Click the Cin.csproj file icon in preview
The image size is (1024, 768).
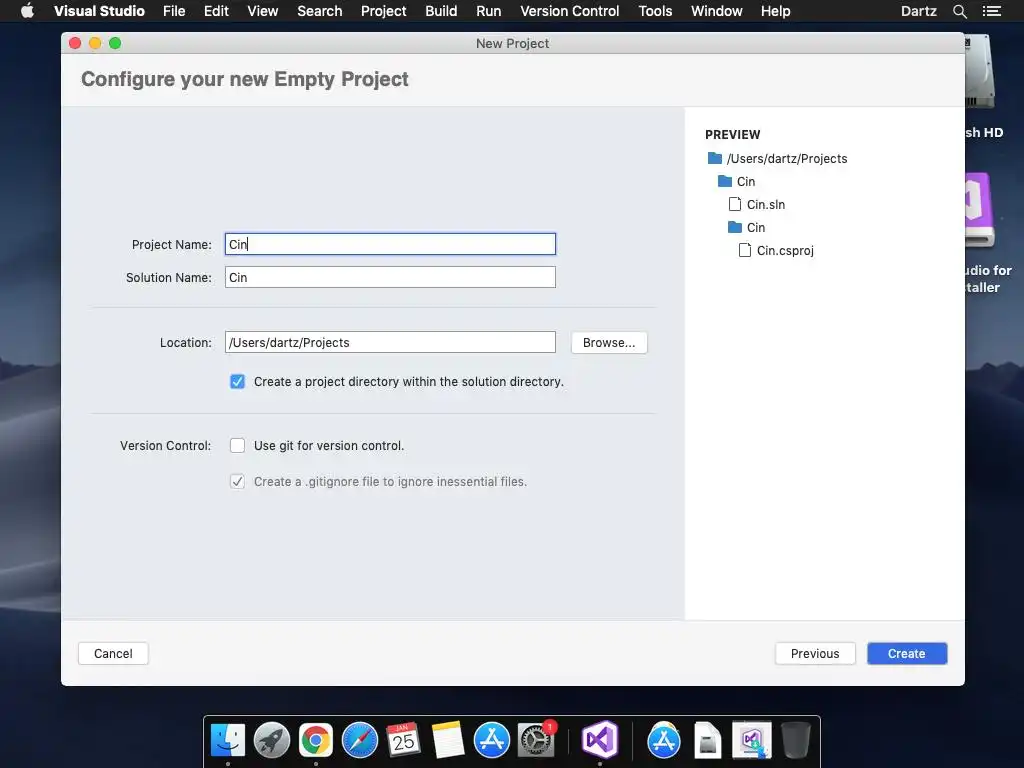(x=744, y=250)
